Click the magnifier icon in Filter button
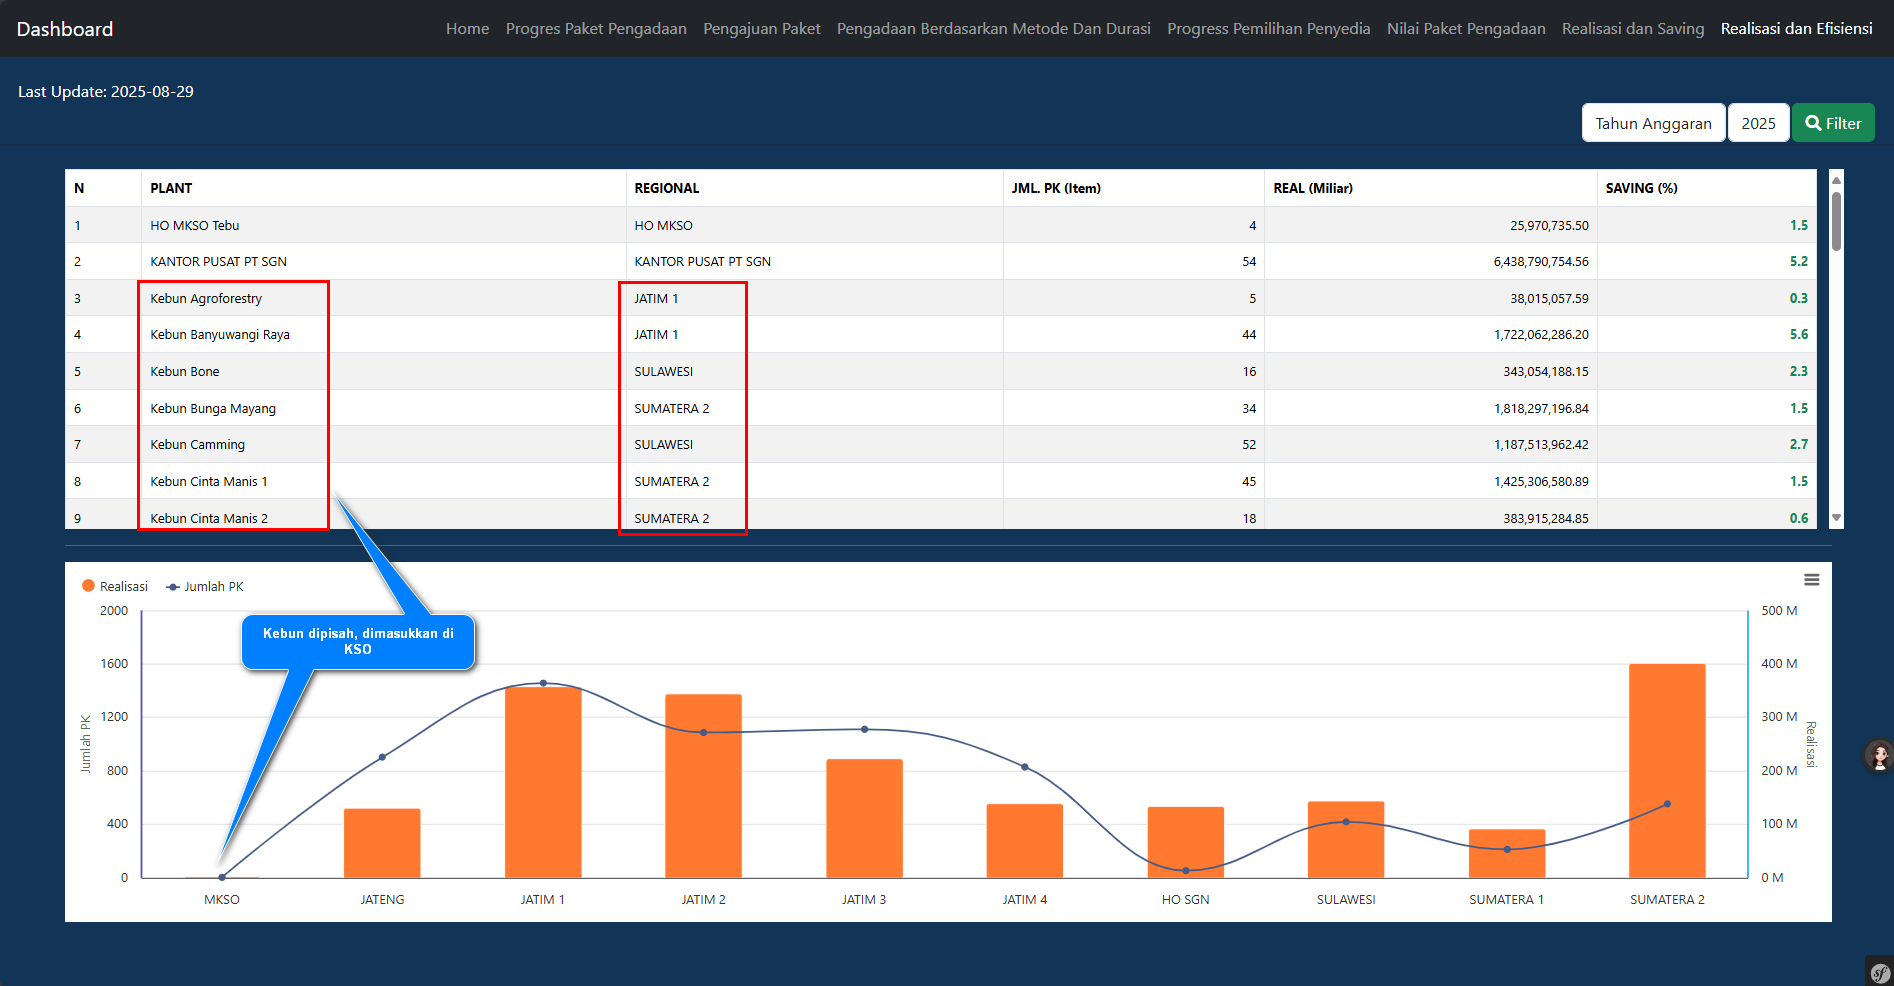1894x986 pixels. coord(1813,123)
